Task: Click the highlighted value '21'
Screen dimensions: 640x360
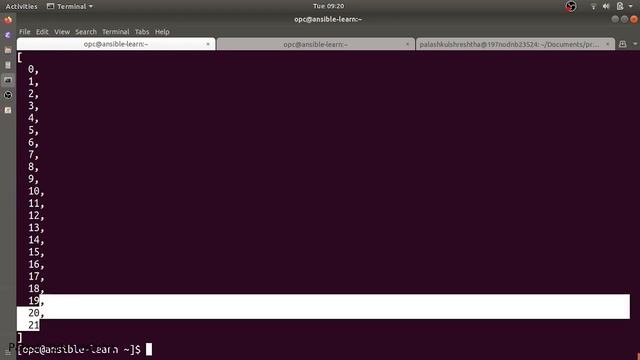Action: (34, 325)
